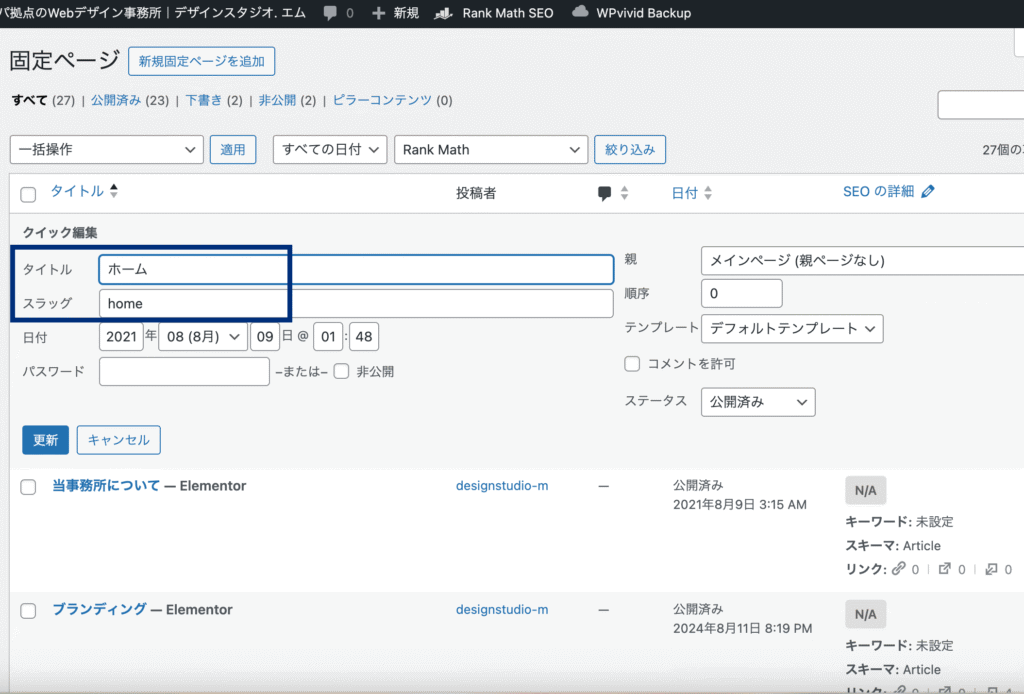Screen dimensions: 1024x694
Task: Click the comments bubble icon in admin bar
Action: pos(330,14)
